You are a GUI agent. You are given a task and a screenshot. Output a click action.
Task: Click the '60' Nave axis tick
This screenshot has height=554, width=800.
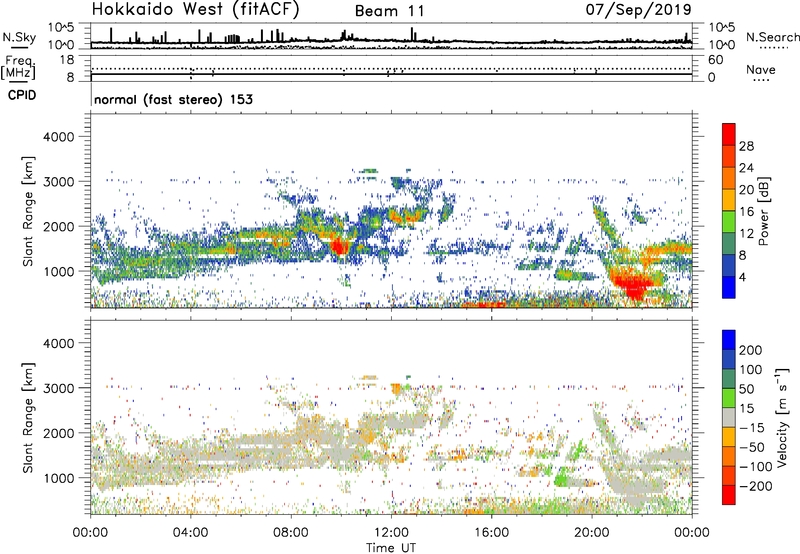pyautogui.click(x=715, y=60)
